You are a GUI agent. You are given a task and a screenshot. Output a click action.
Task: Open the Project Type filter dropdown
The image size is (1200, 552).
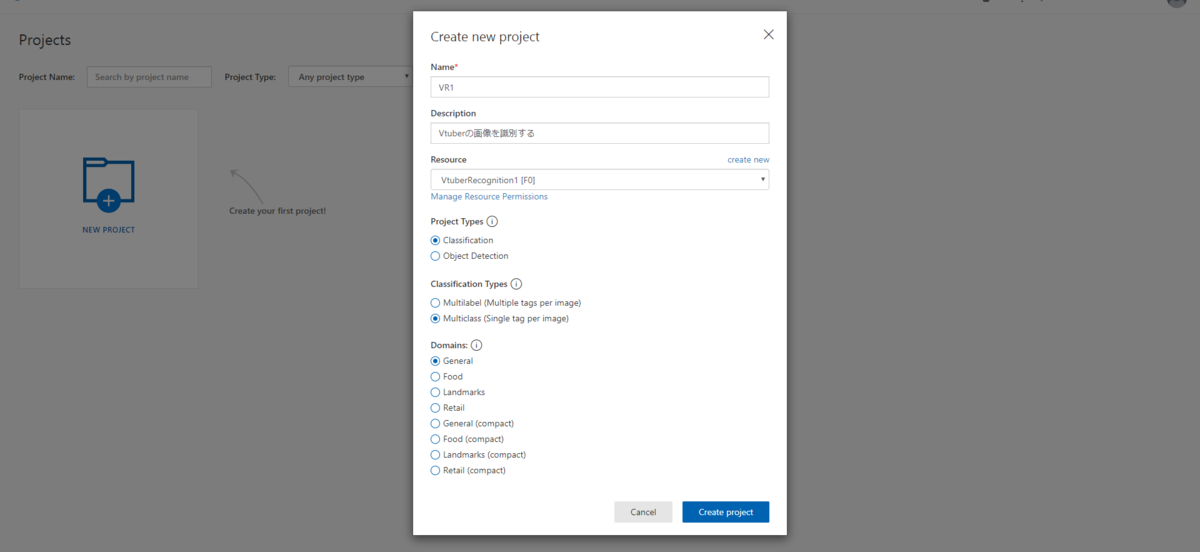(x=350, y=77)
